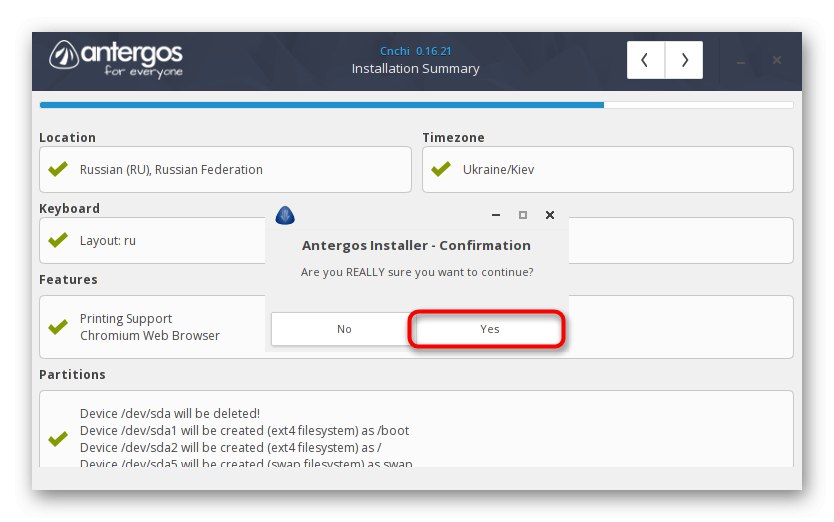Maximize the Confirmation dialog

(x=523, y=215)
